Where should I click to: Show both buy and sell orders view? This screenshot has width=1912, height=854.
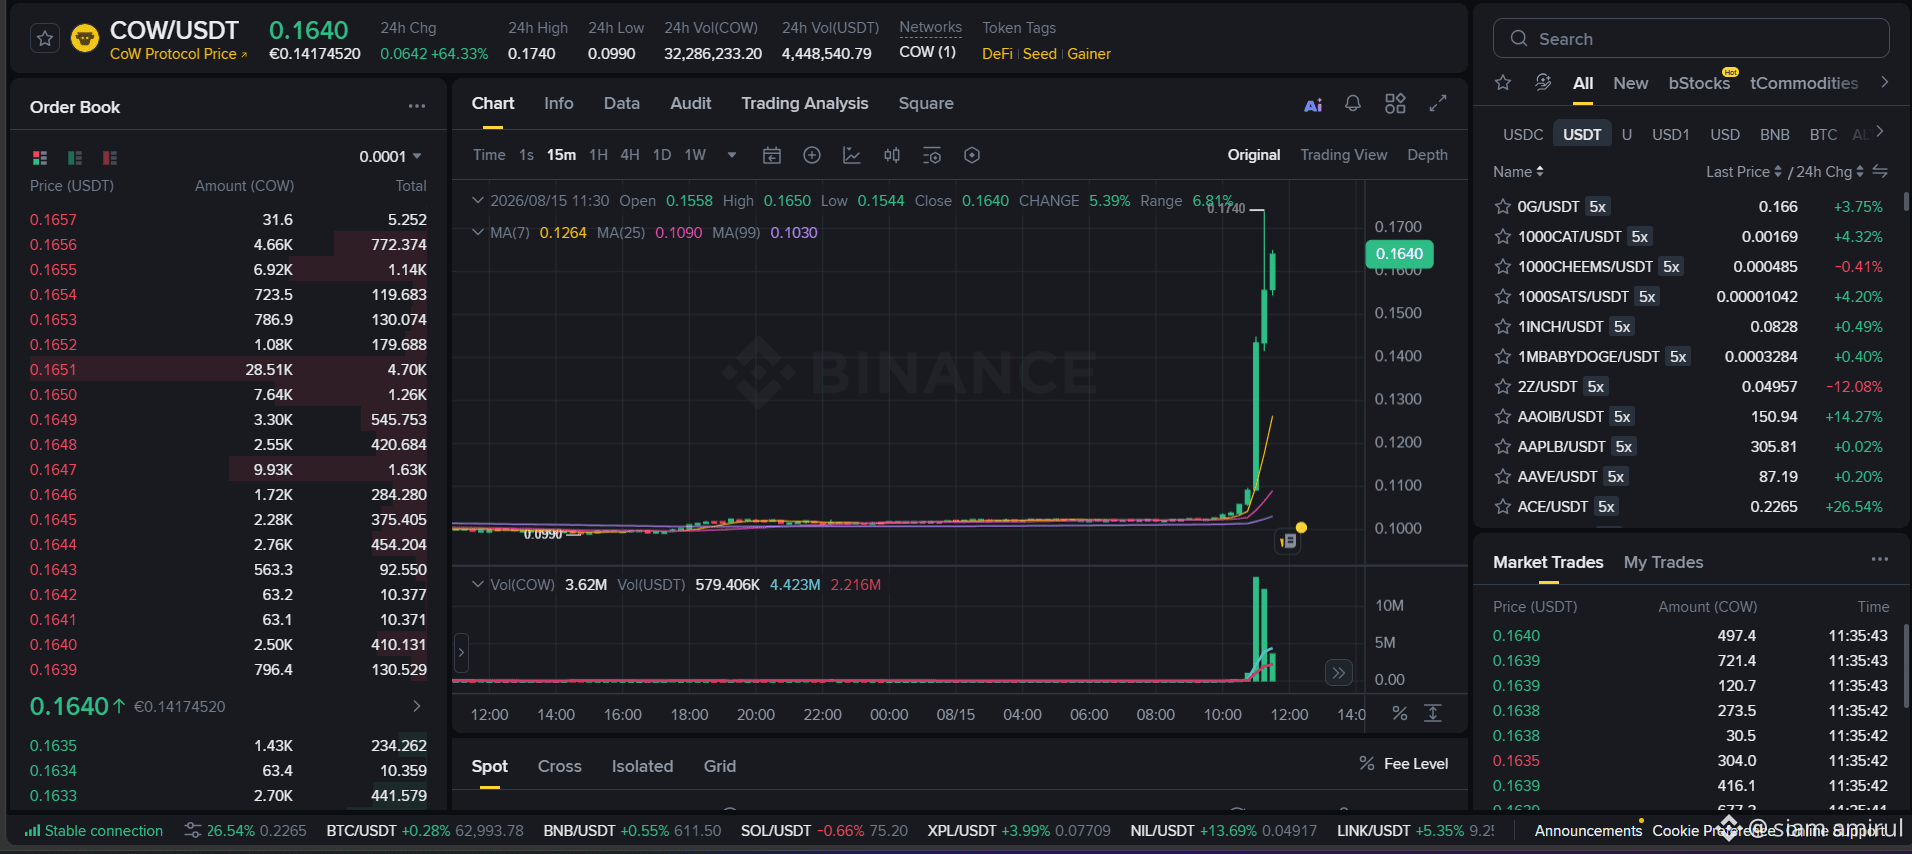pyautogui.click(x=40, y=157)
